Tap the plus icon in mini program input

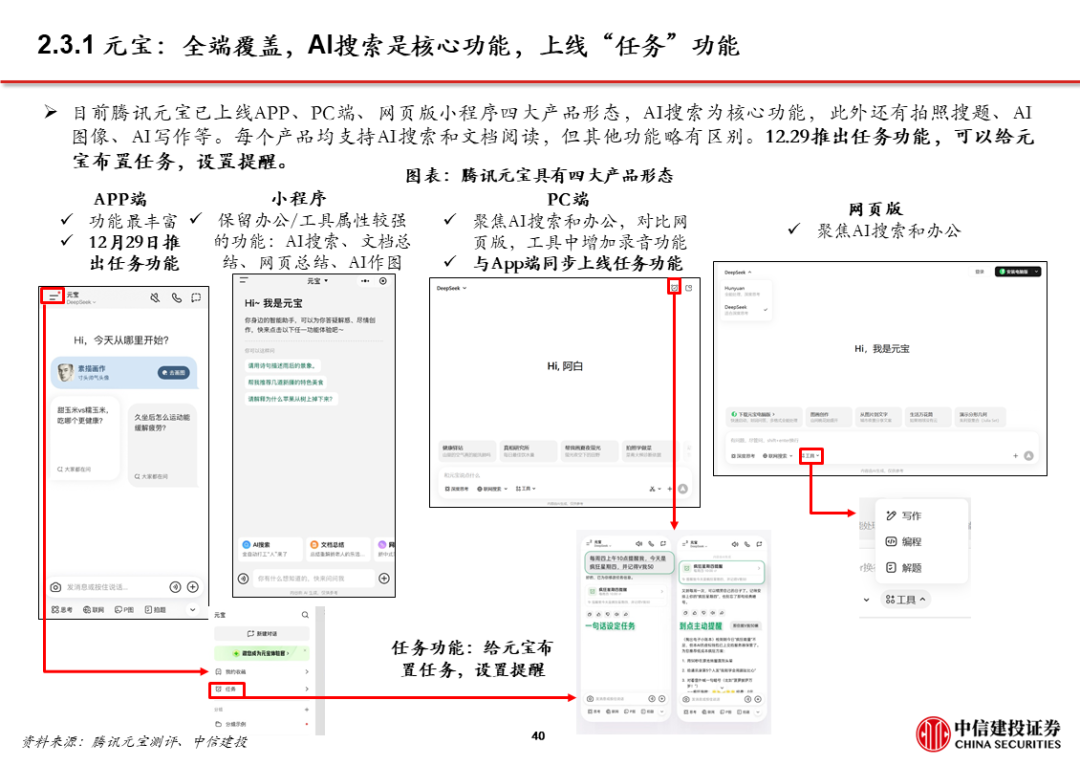tap(383, 578)
